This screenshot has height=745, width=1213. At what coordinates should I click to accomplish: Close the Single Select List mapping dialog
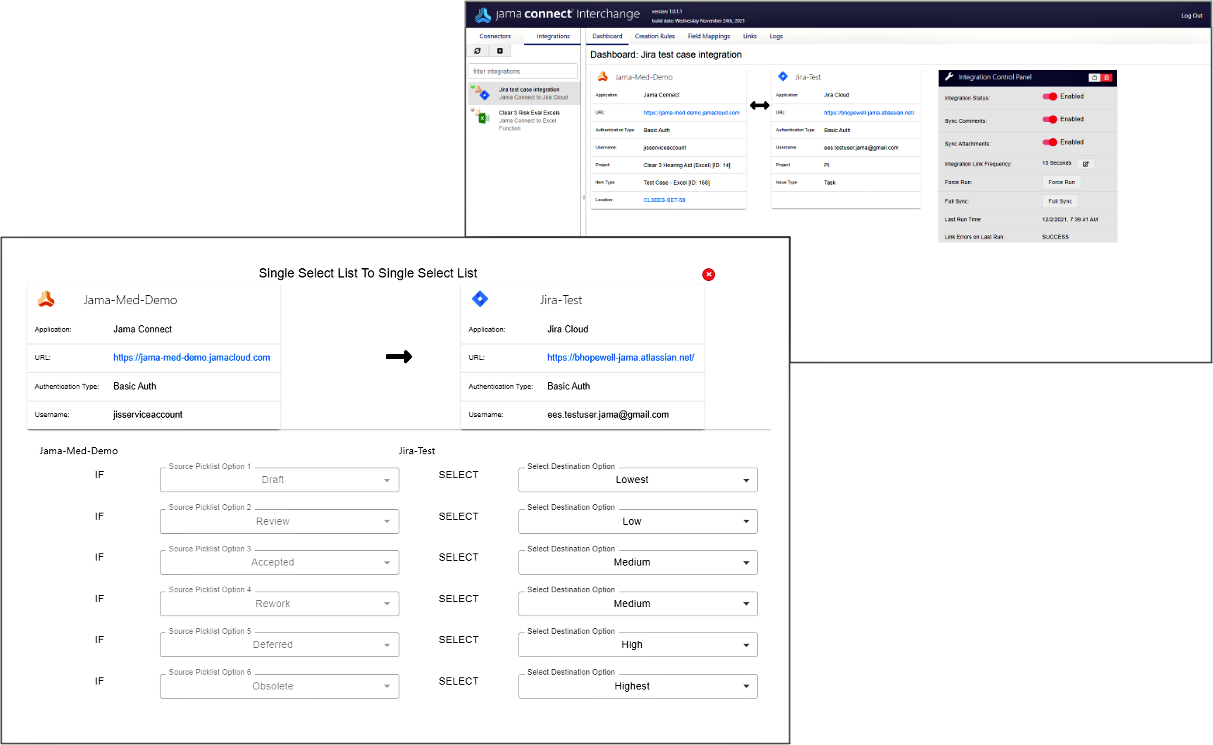click(709, 274)
